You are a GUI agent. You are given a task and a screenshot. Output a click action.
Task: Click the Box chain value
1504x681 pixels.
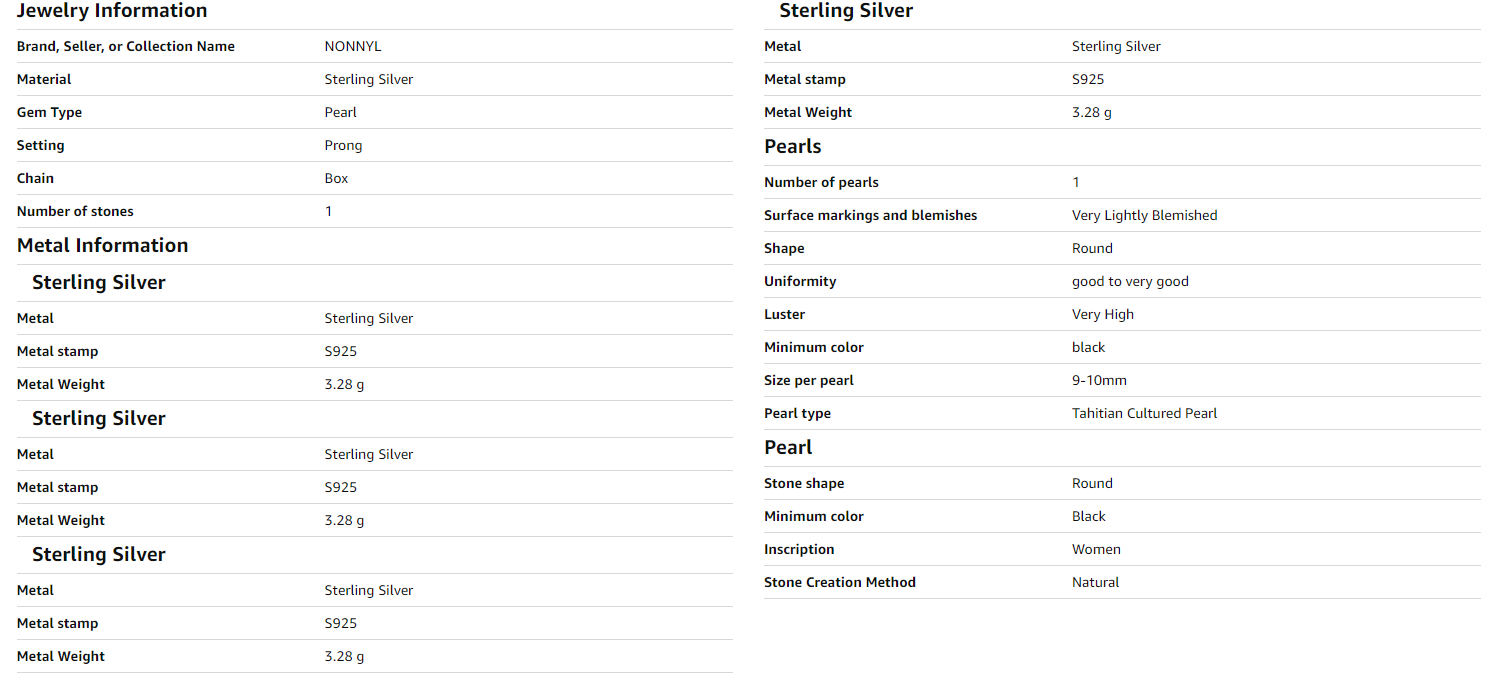coord(336,178)
